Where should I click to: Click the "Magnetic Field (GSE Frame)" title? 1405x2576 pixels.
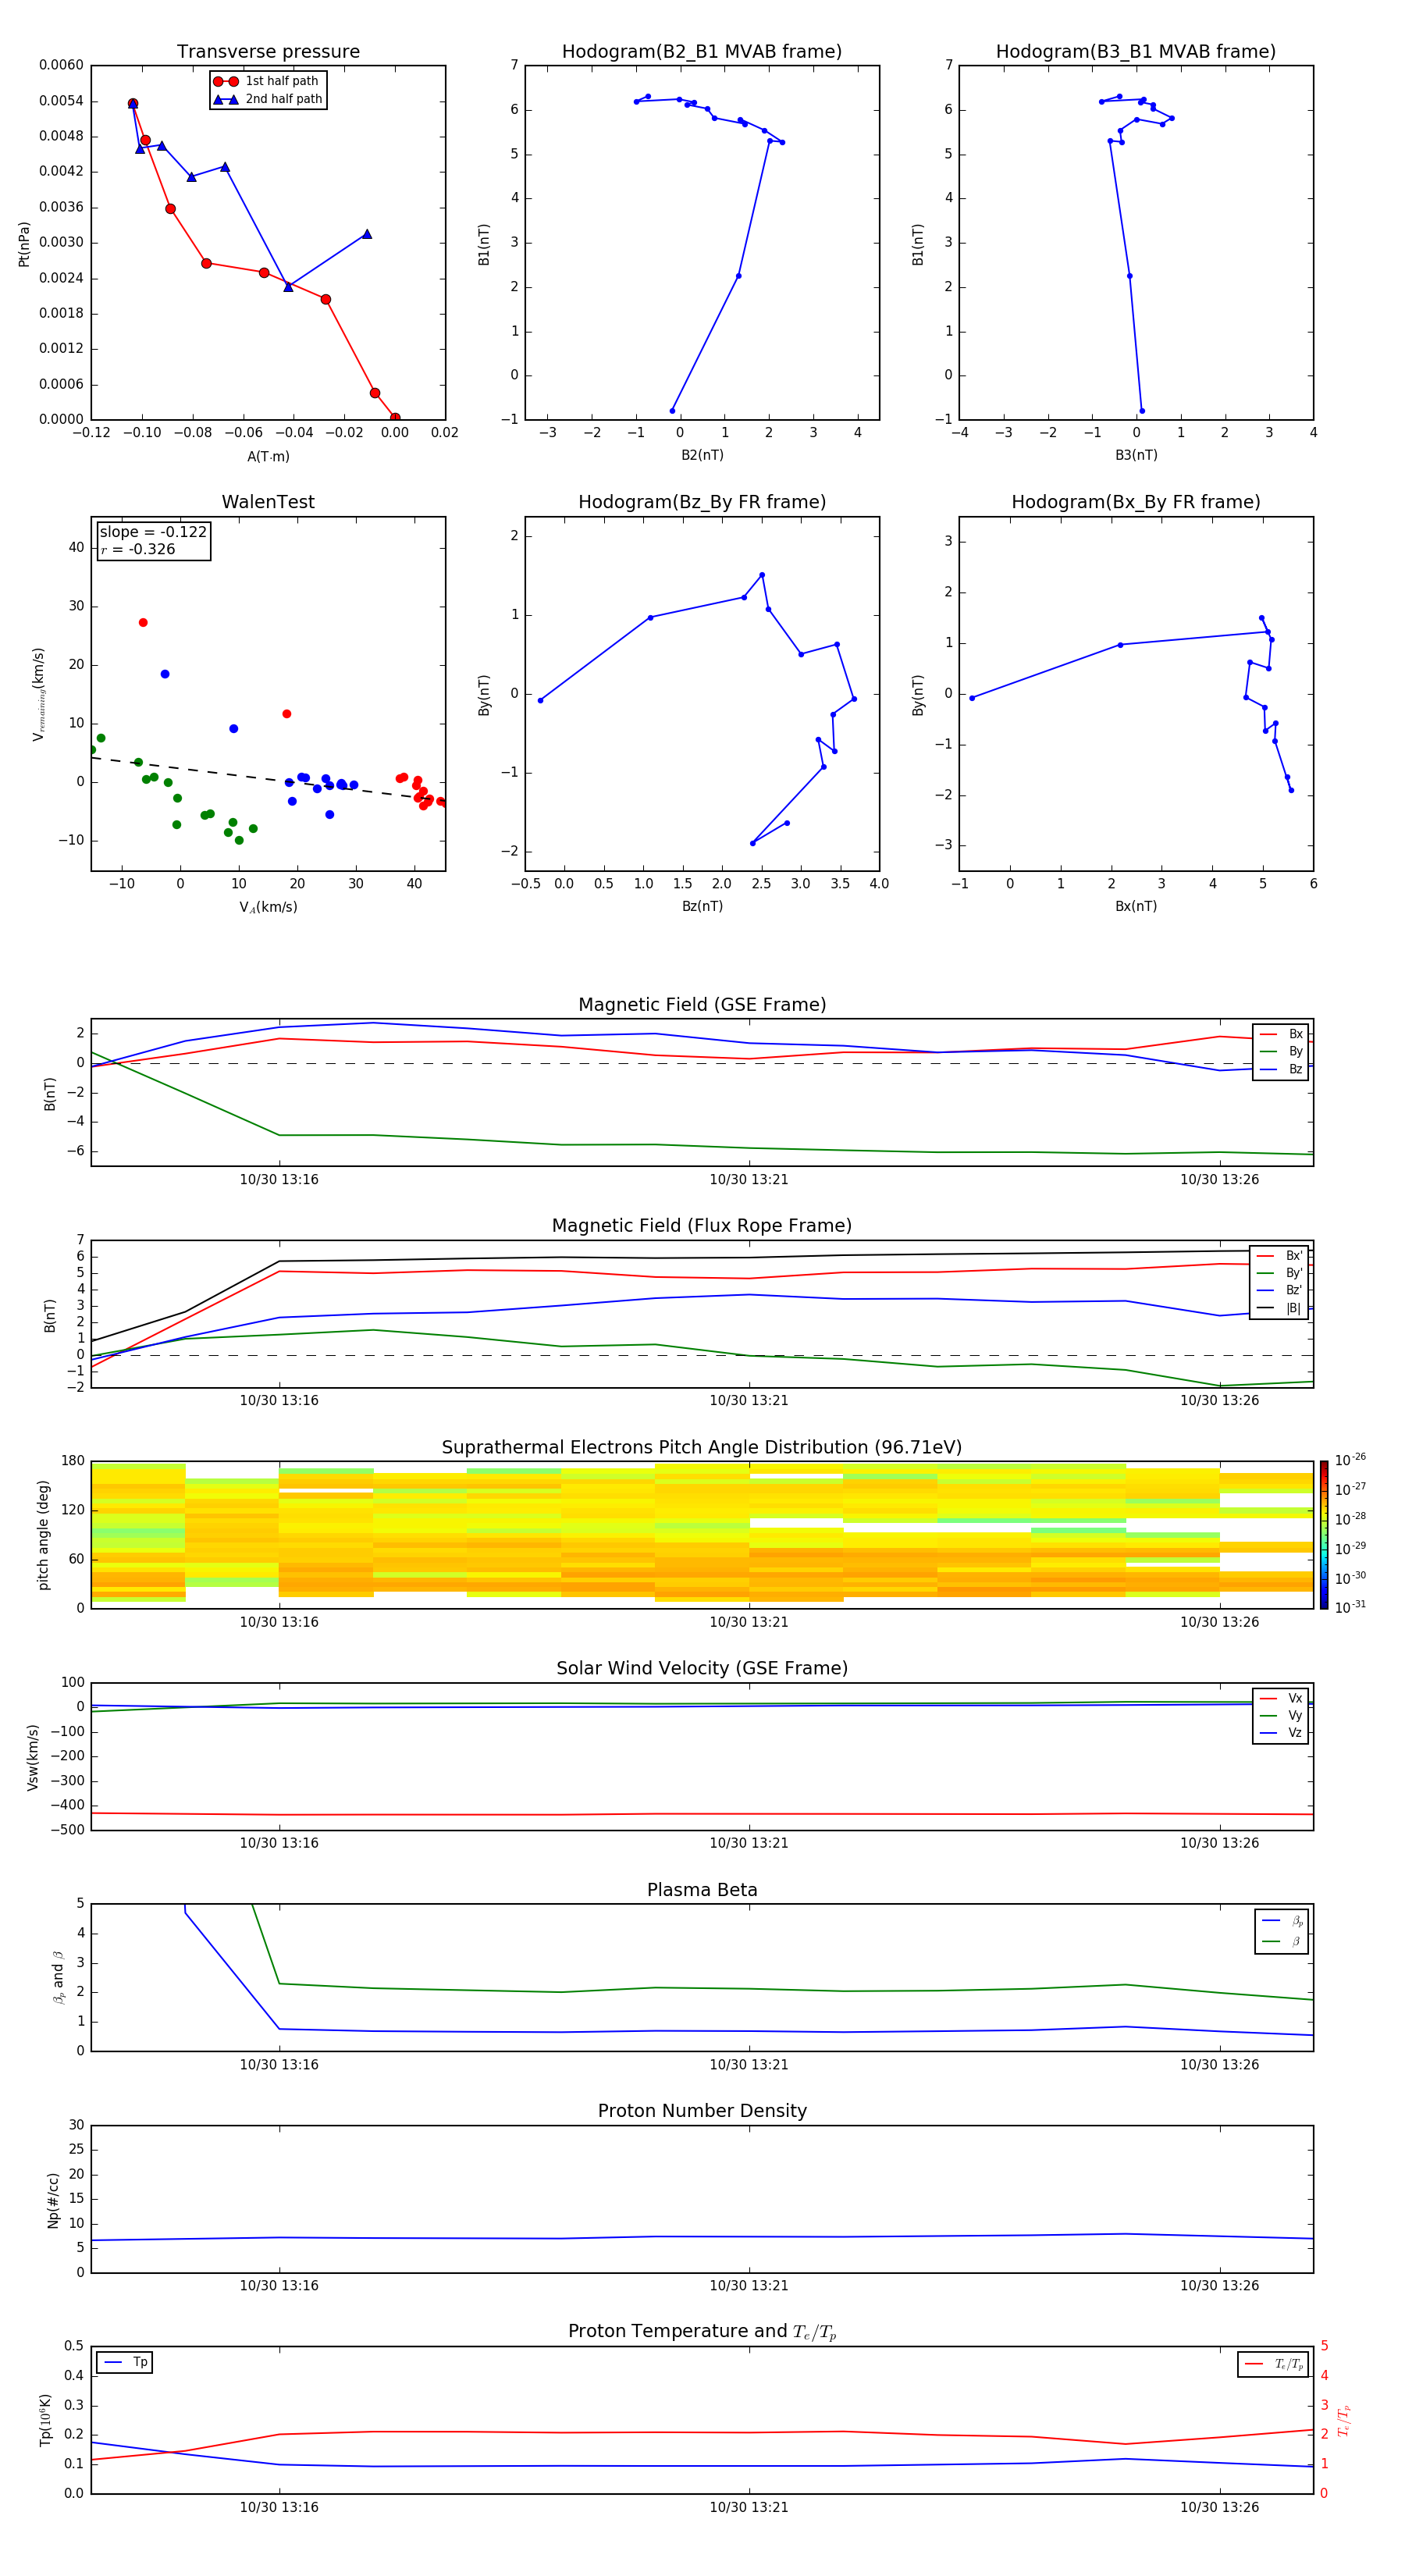point(702,1005)
